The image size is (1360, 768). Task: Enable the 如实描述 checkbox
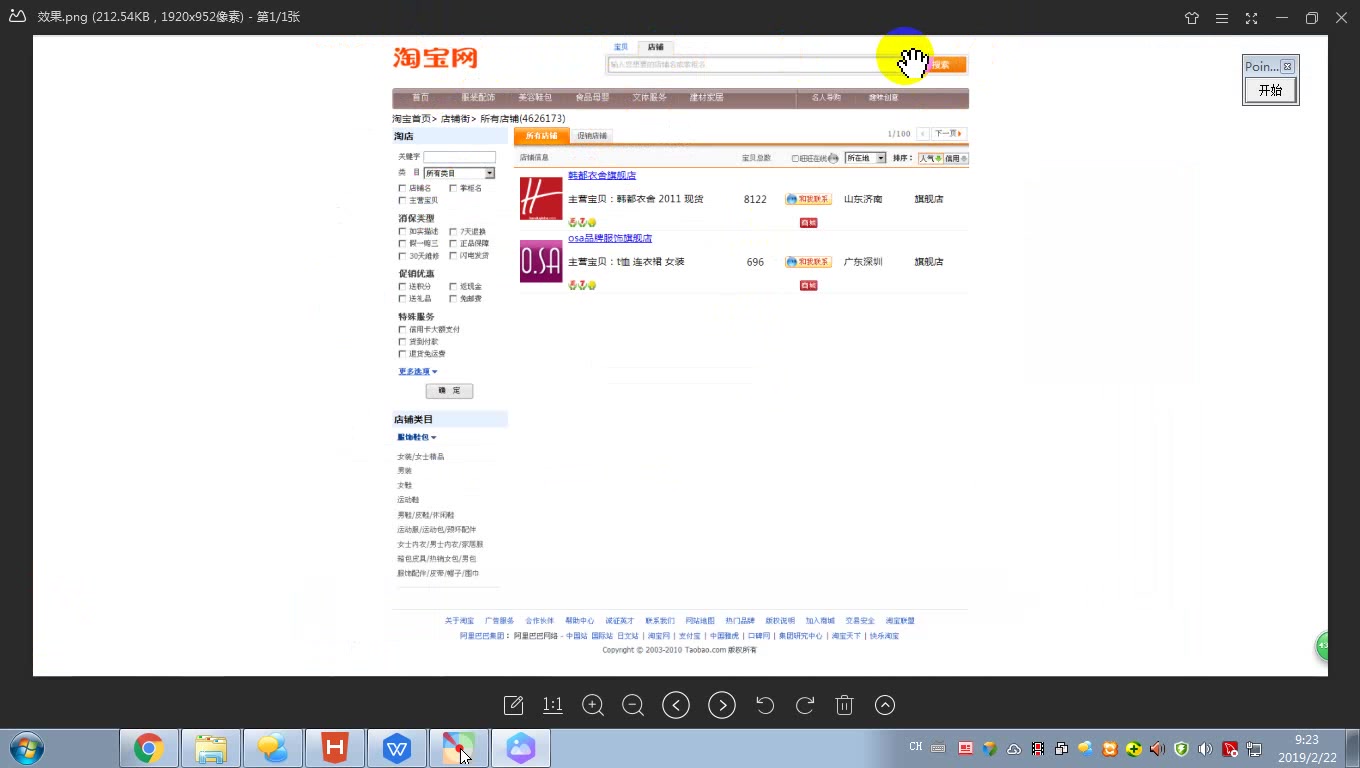coord(402,231)
